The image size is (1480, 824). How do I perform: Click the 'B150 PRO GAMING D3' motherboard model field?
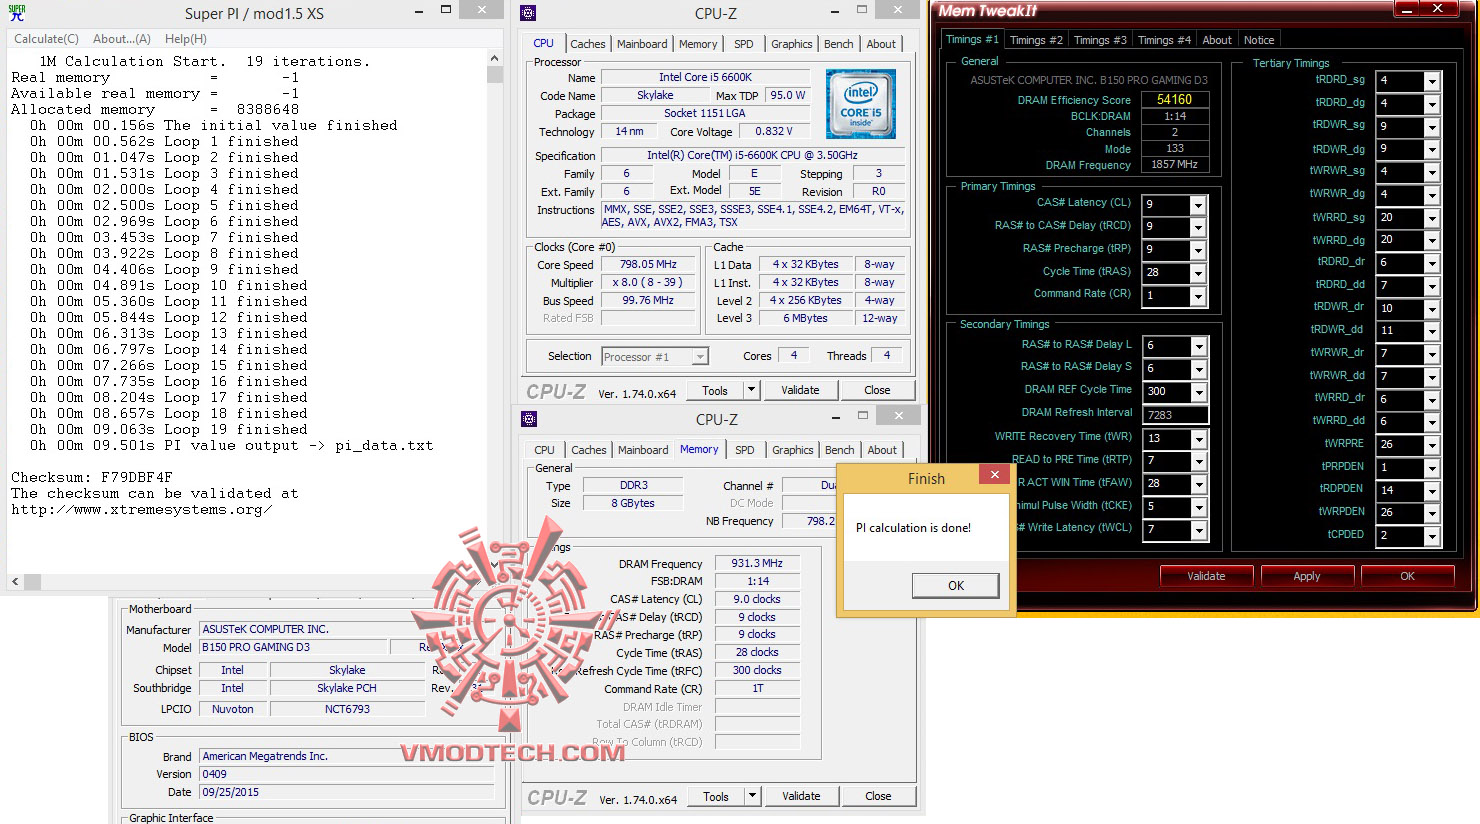[x=293, y=647]
